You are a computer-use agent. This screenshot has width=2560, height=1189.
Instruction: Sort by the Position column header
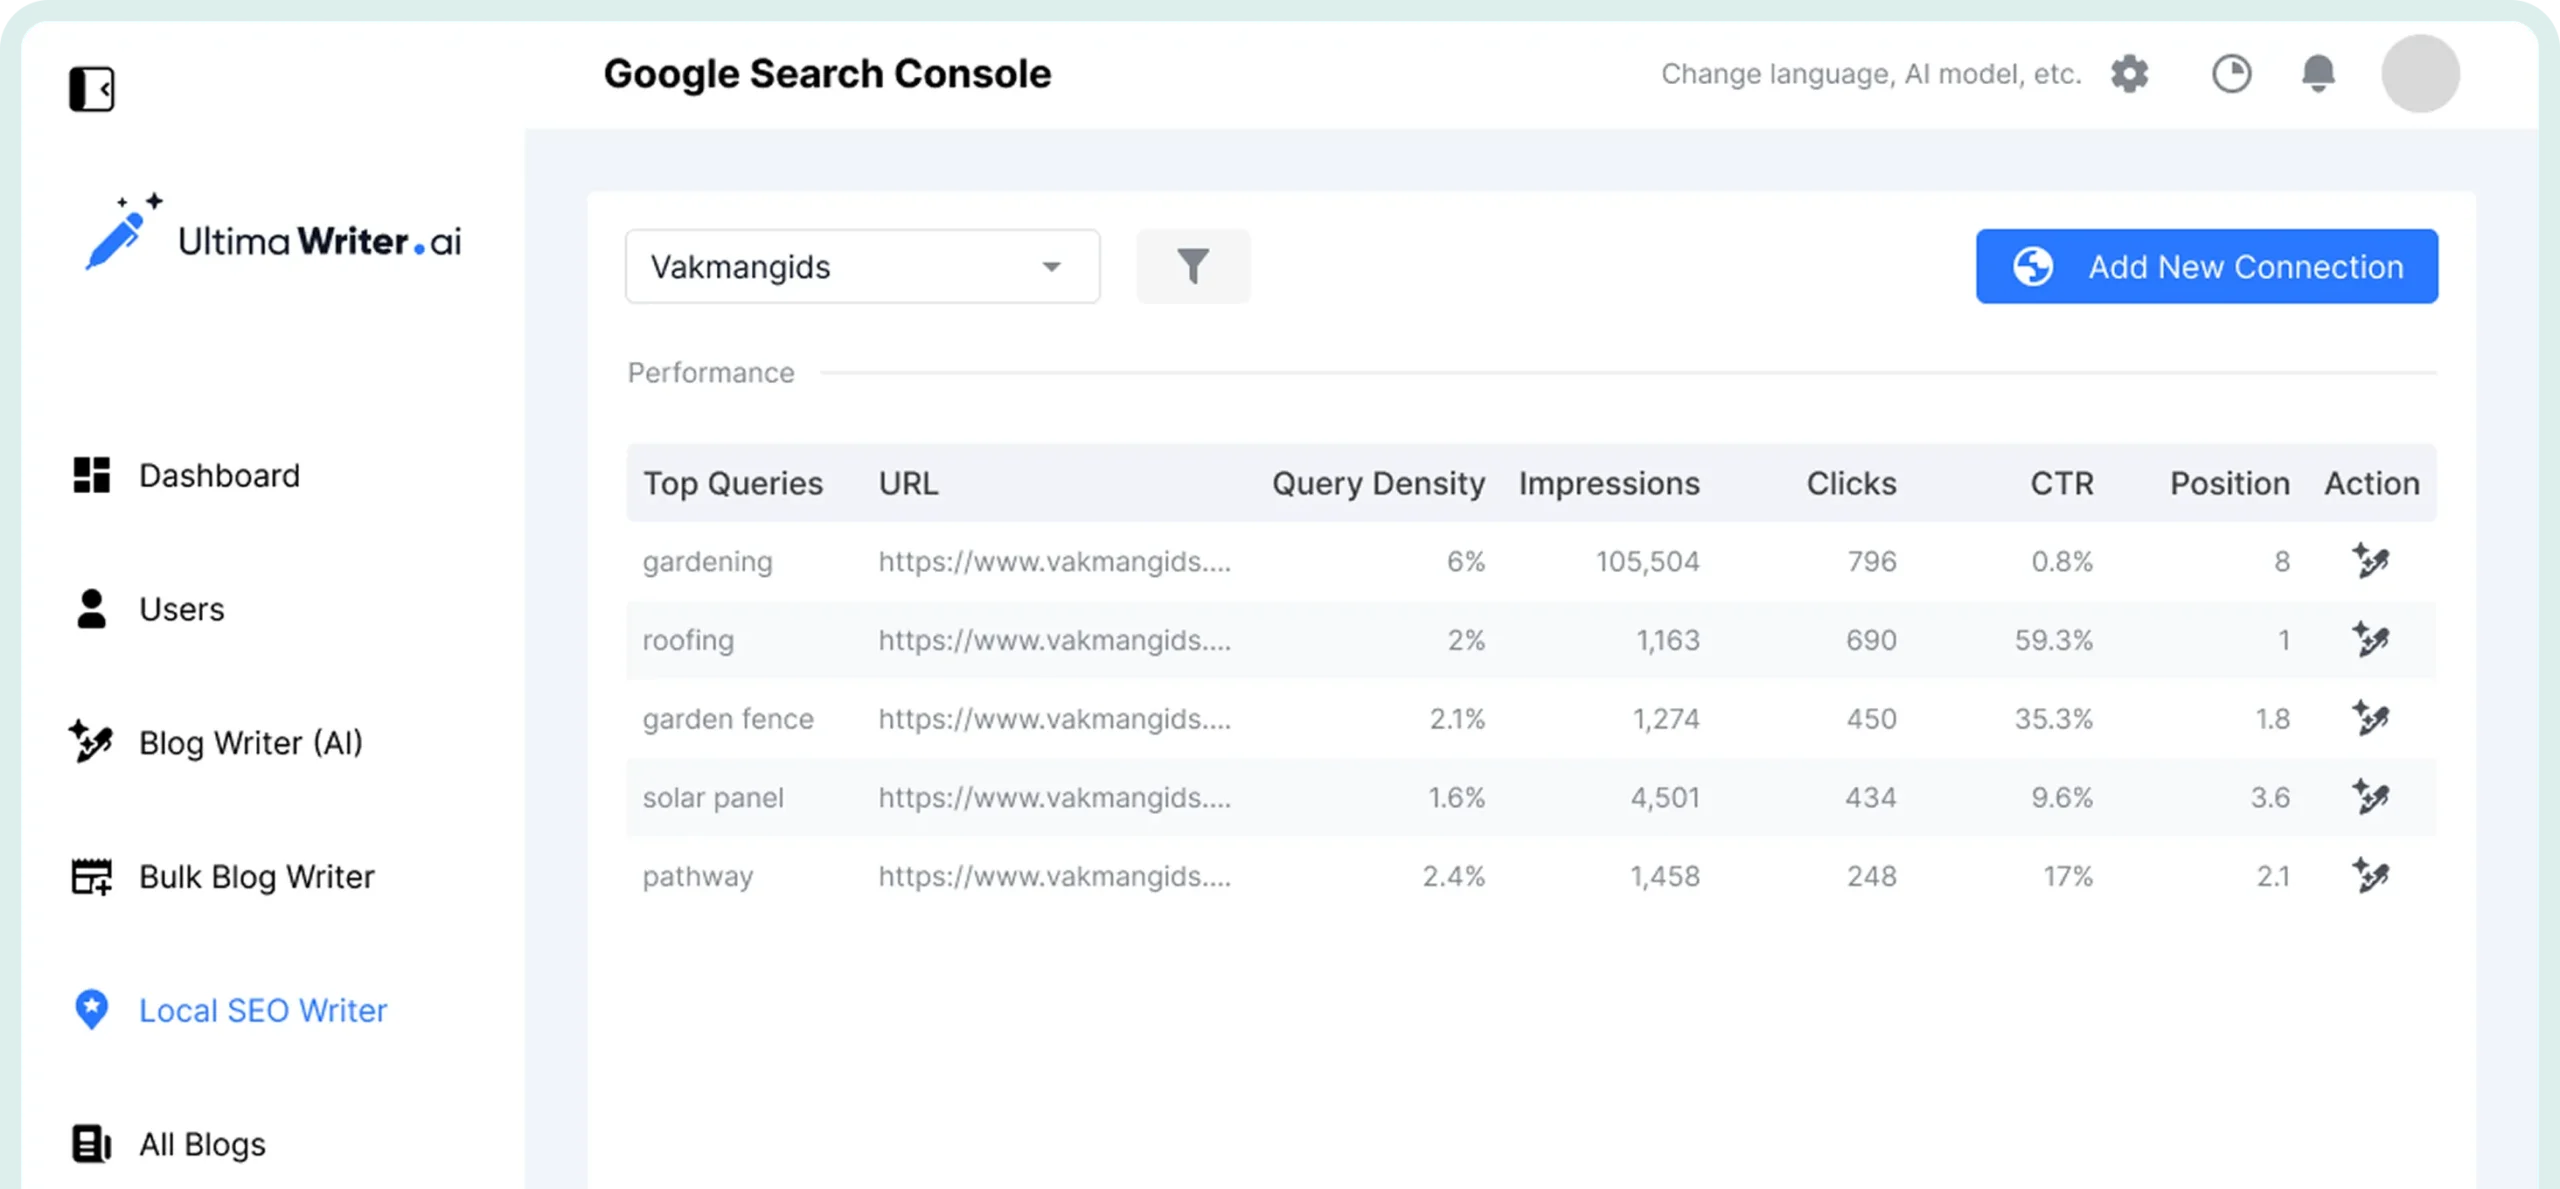click(2229, 483)
